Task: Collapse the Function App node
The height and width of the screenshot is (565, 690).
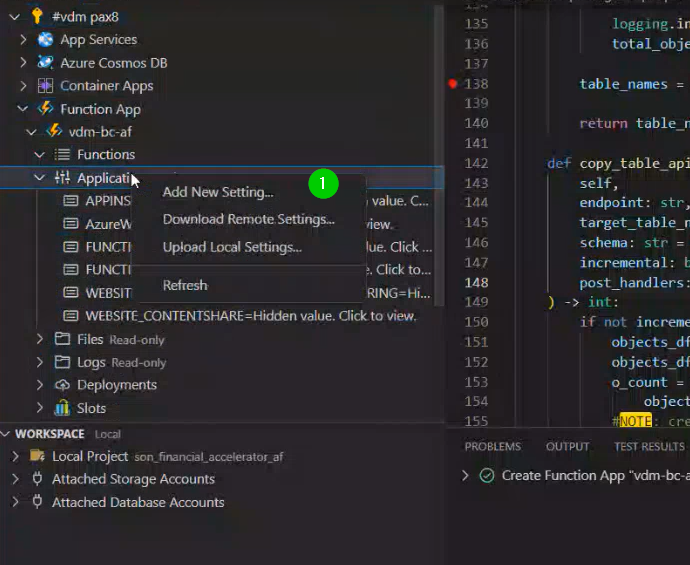Action: tap(23, 108)
